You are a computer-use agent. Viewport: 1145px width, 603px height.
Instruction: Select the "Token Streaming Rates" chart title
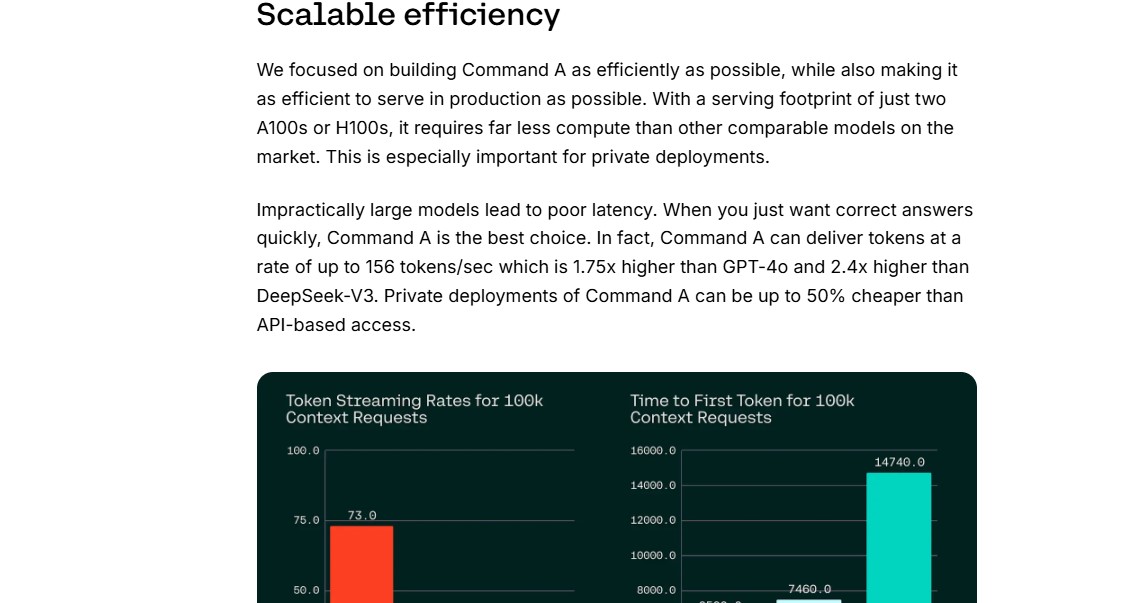click(414, 409)
